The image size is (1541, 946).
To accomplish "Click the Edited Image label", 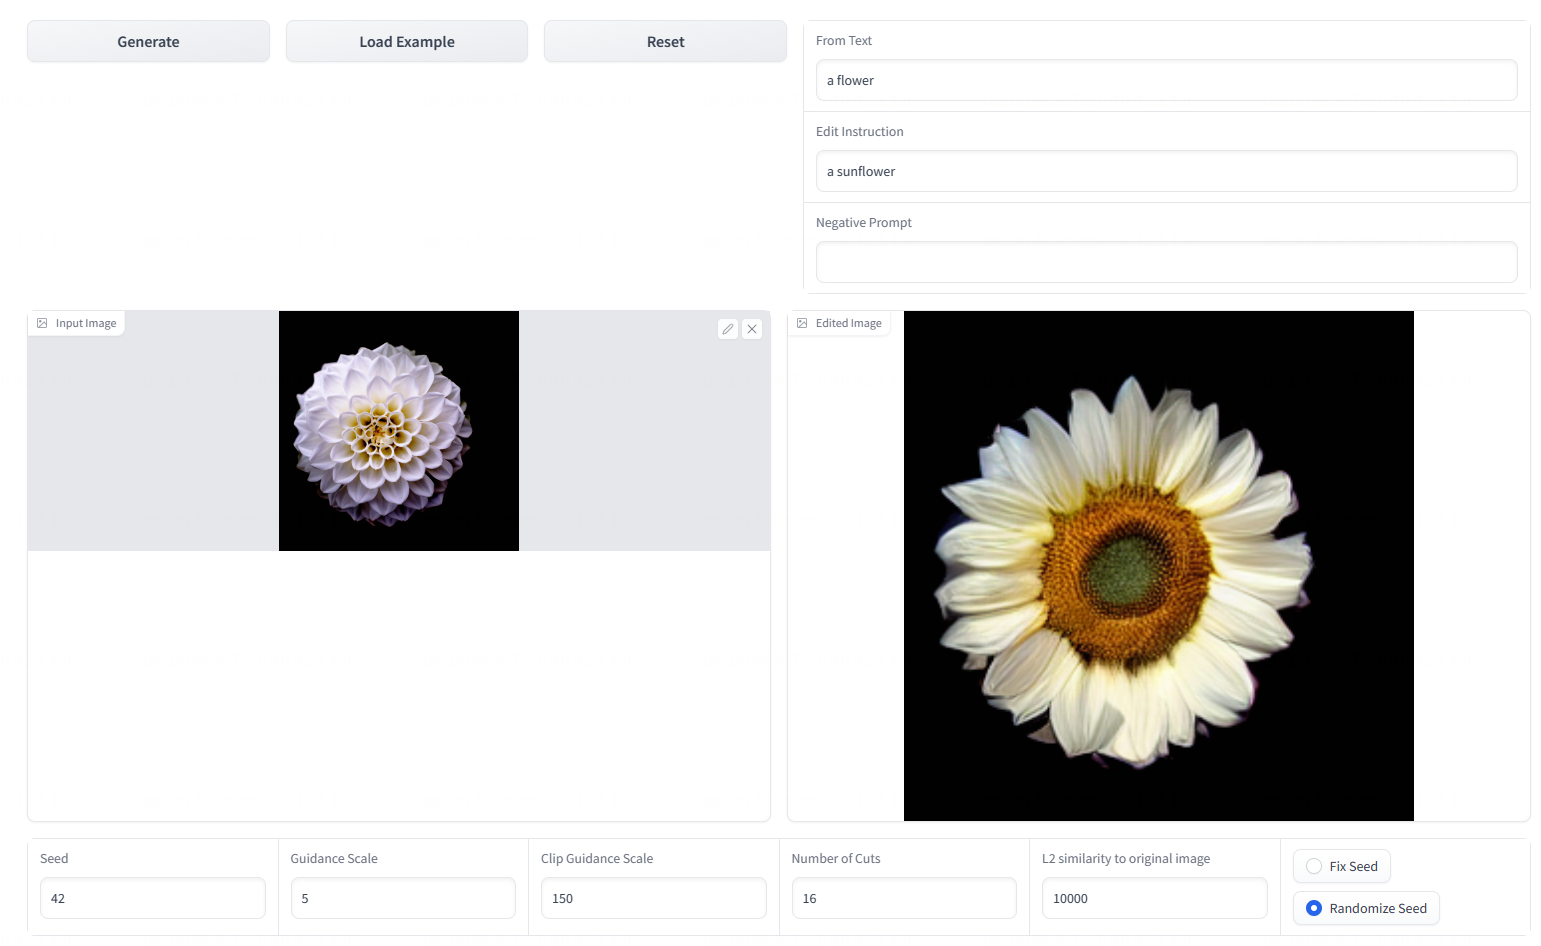I will pyautogui.click(x=849, y=323).
